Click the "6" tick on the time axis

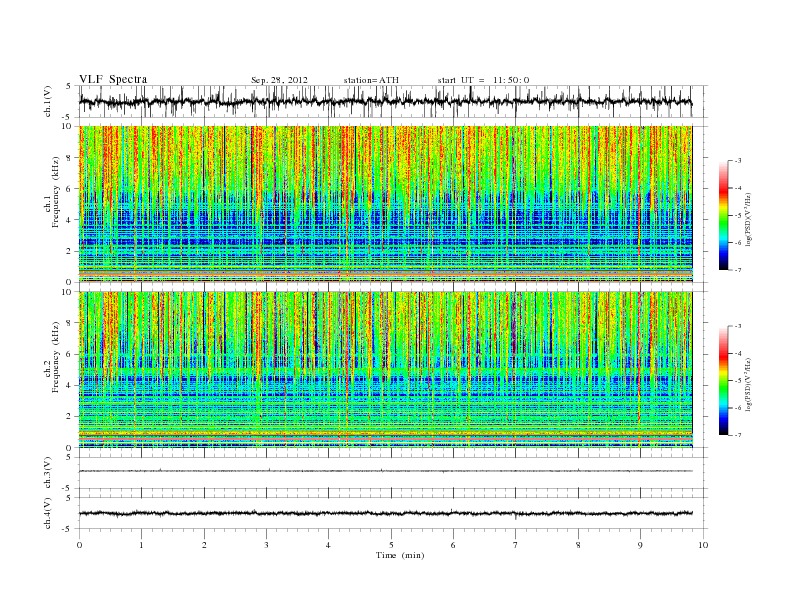453,545
